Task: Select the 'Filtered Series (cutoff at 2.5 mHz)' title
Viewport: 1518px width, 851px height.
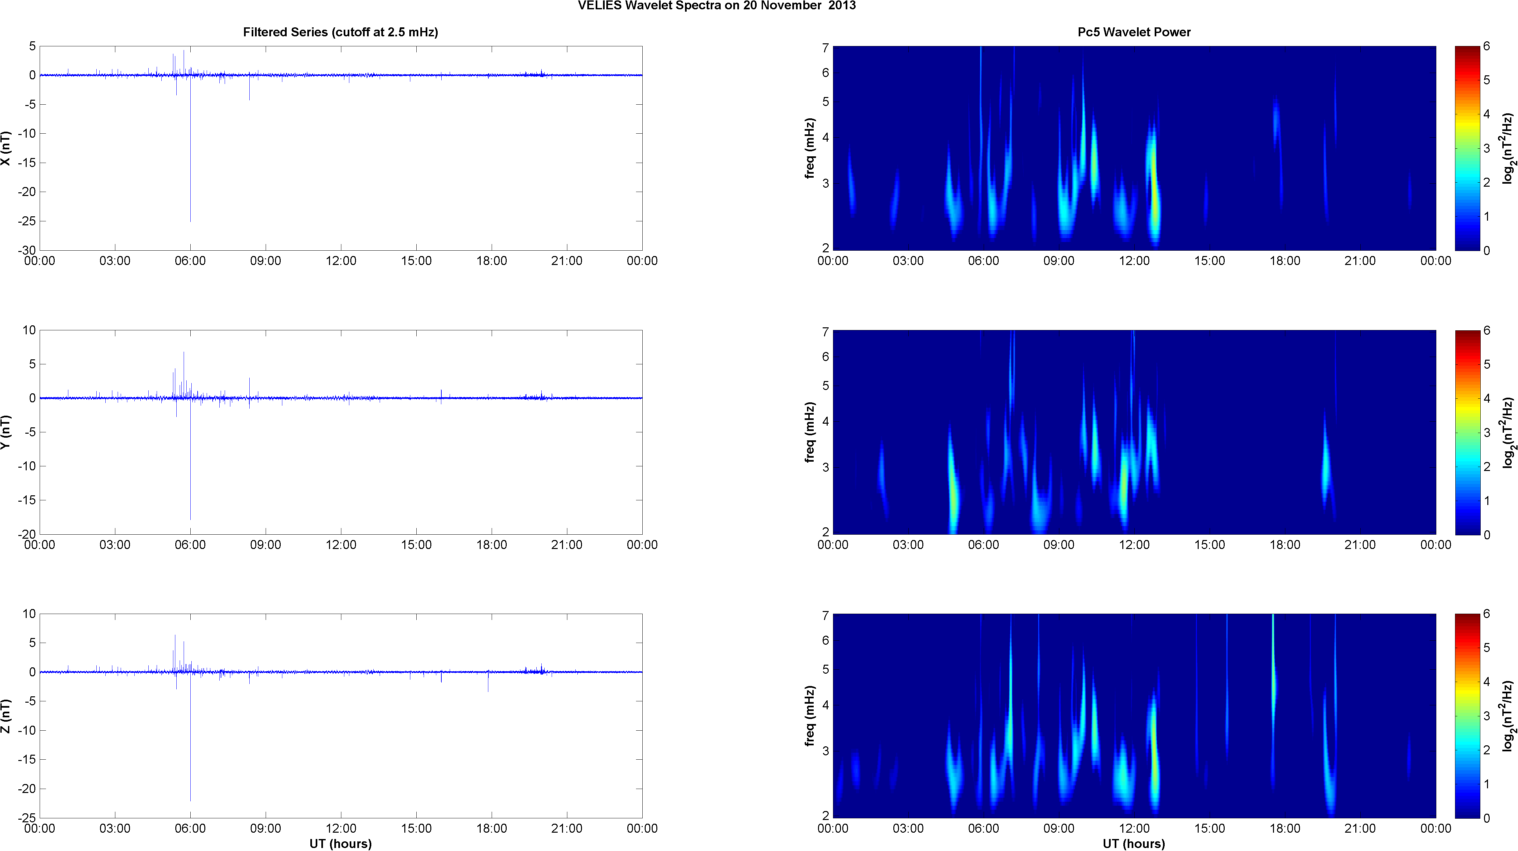Action: [340, 32]
